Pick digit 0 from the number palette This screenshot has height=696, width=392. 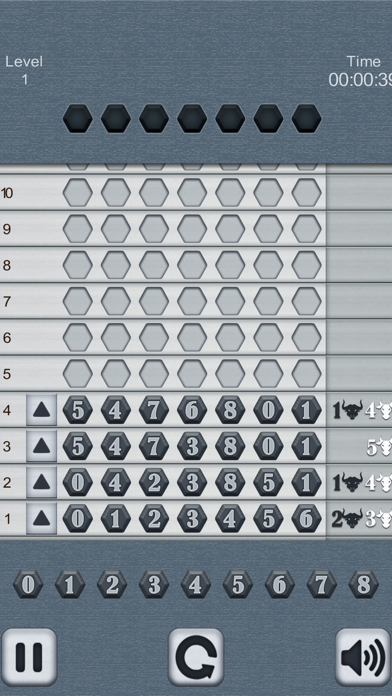[x=28, y=585]
